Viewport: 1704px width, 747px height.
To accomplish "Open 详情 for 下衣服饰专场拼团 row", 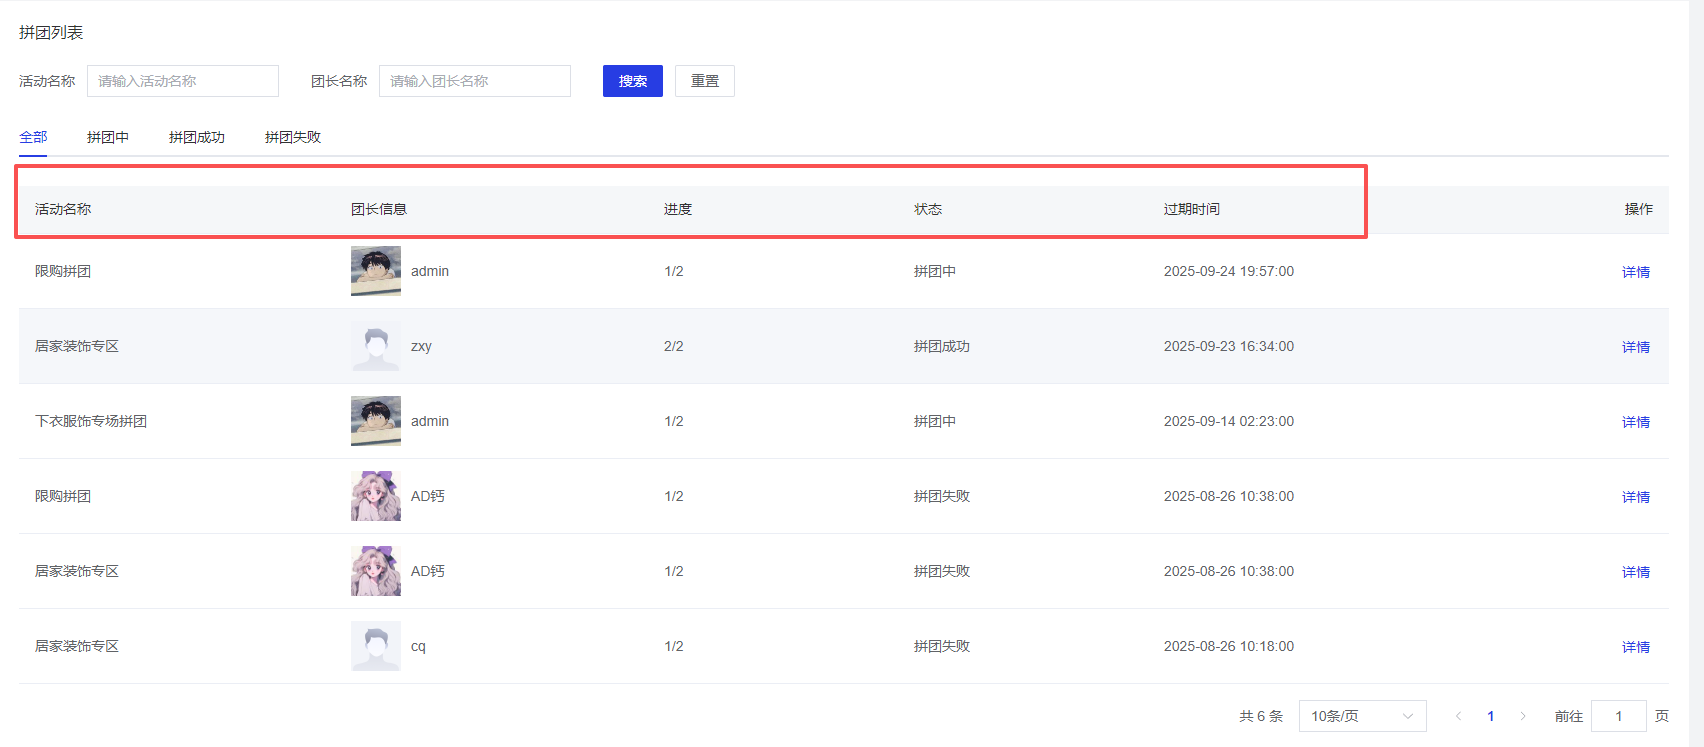I will tap(1635, 422).
